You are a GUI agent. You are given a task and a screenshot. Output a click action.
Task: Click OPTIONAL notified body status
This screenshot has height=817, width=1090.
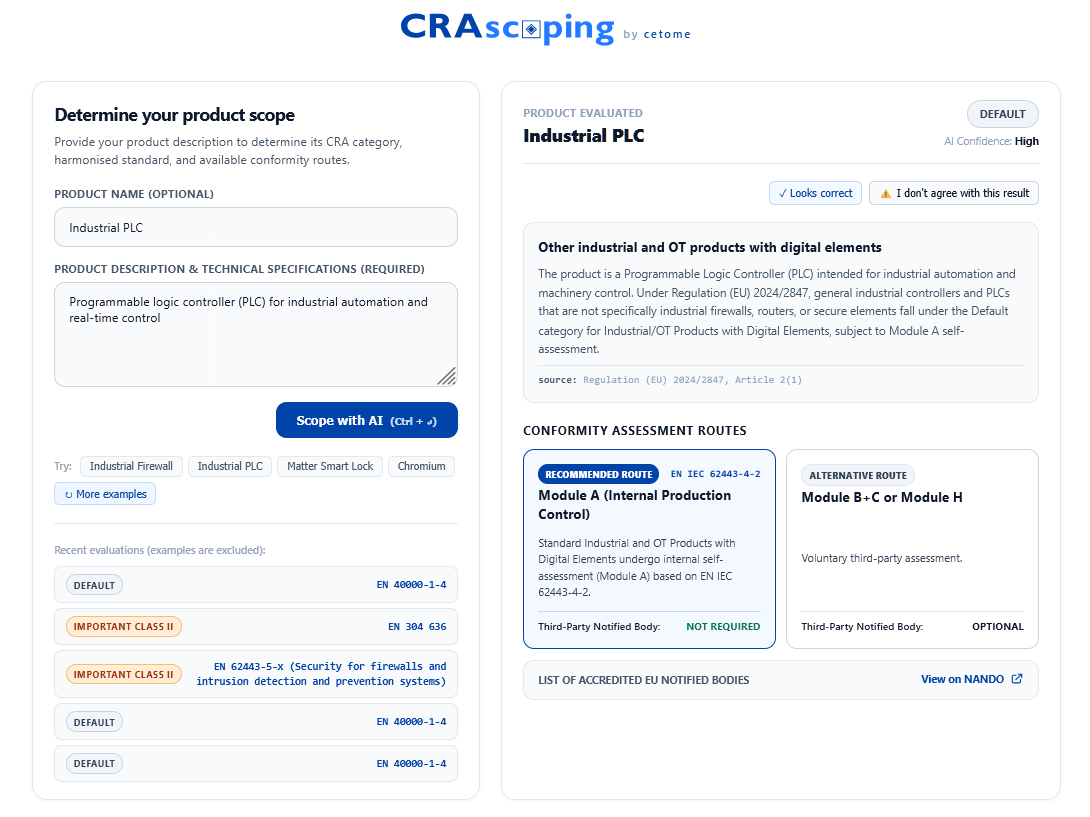click(x=998, y=626)
